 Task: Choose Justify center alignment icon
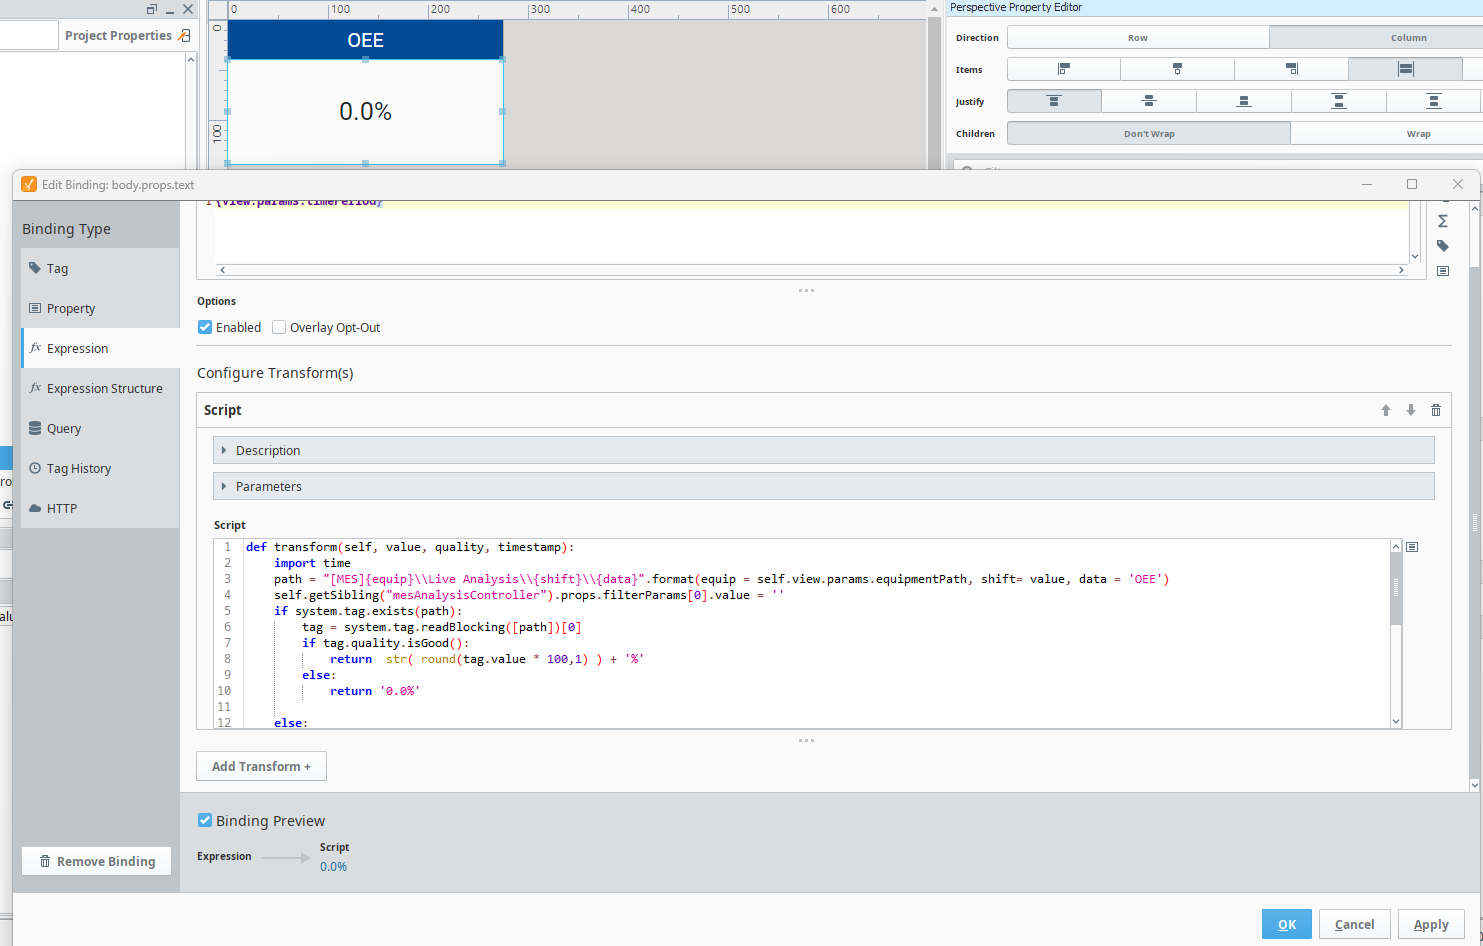[1149, 101]
